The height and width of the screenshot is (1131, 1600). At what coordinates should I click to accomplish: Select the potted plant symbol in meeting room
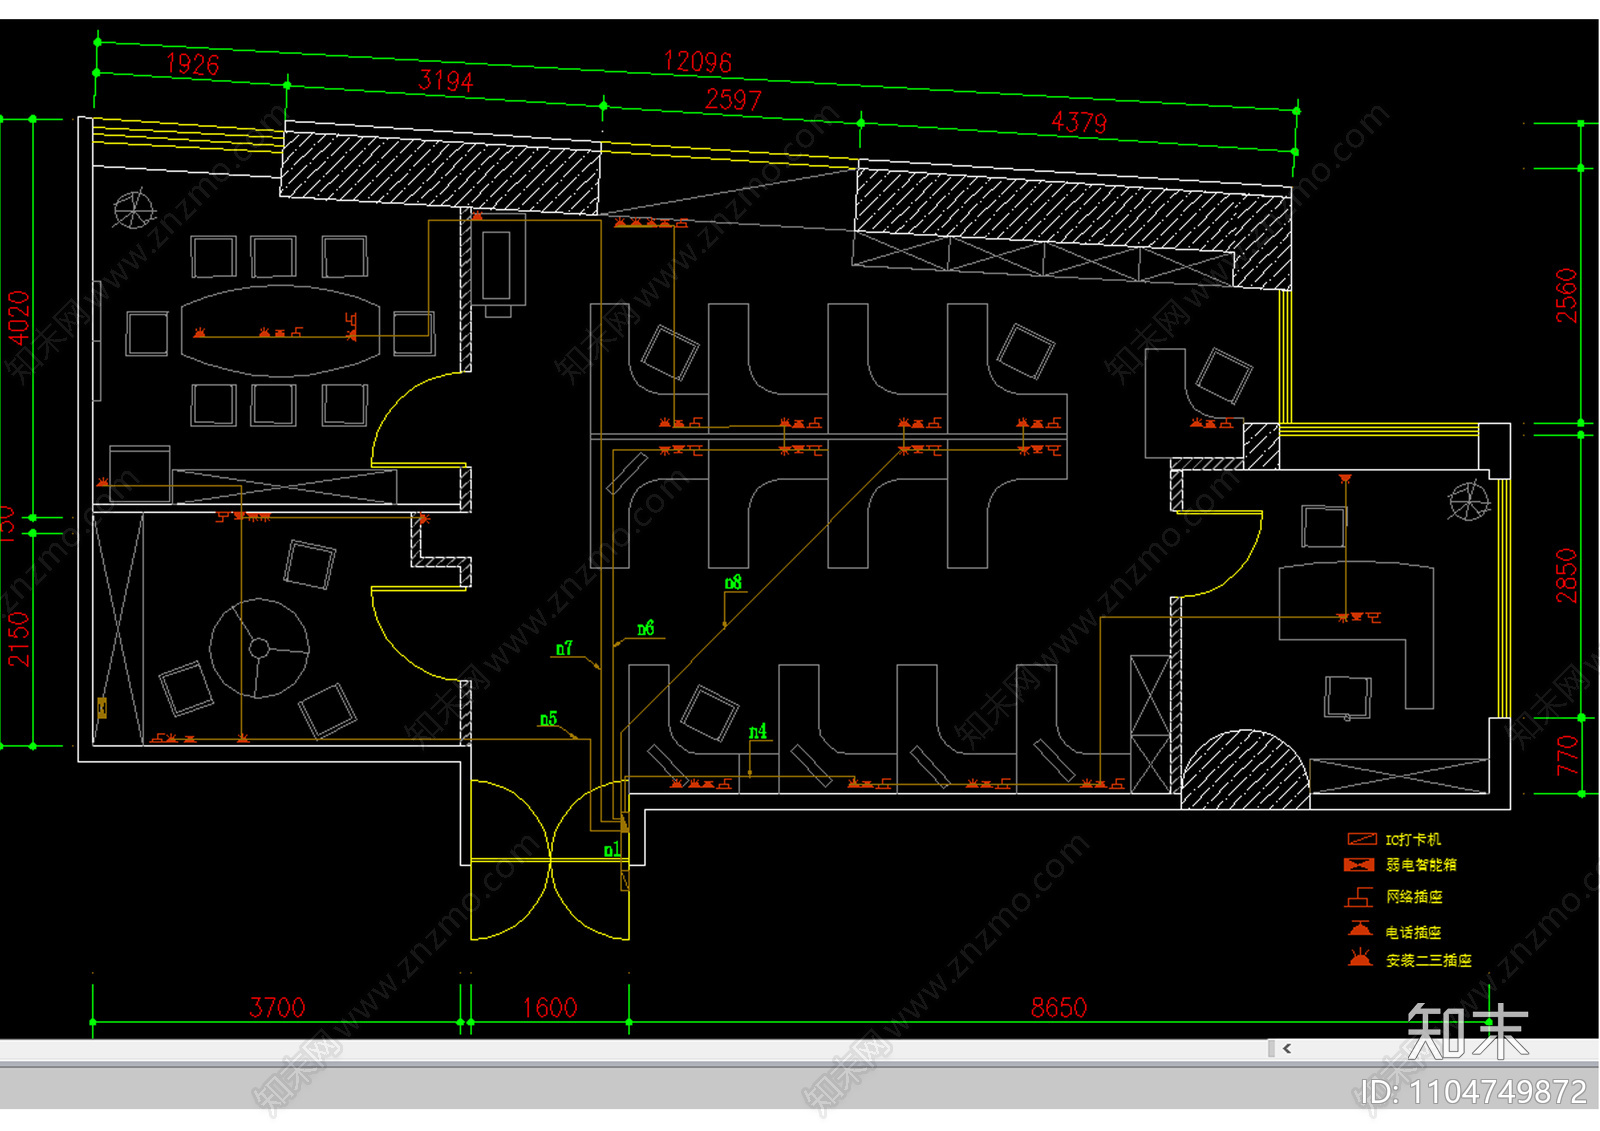(x=133, y=209)
